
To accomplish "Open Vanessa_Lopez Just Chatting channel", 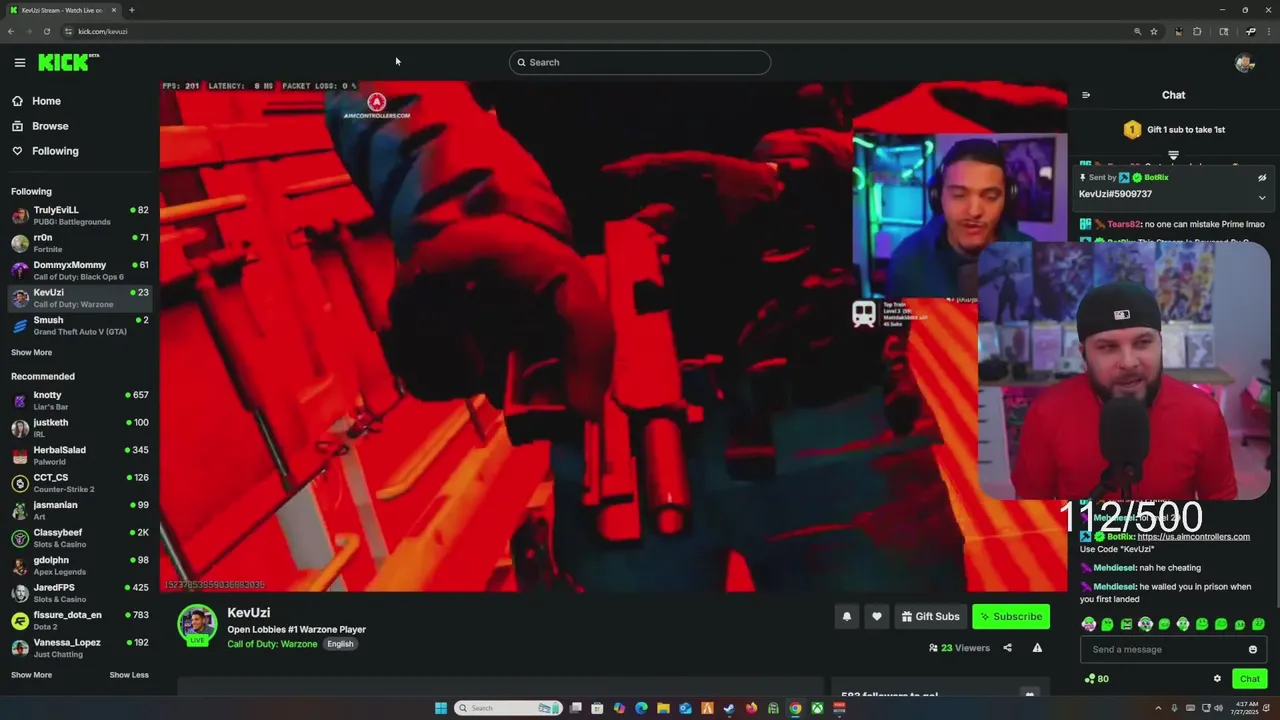I will point(79,648).
